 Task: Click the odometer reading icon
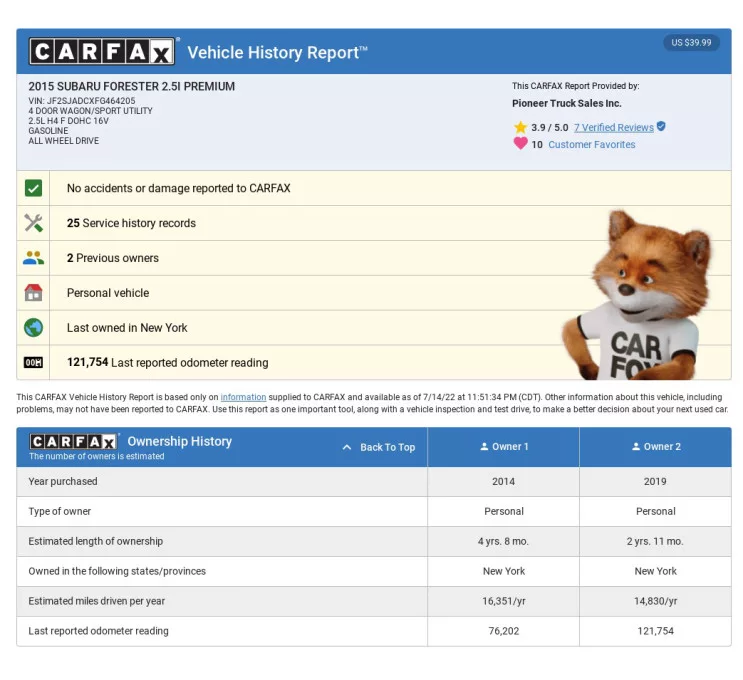click(x=33, y=363)
